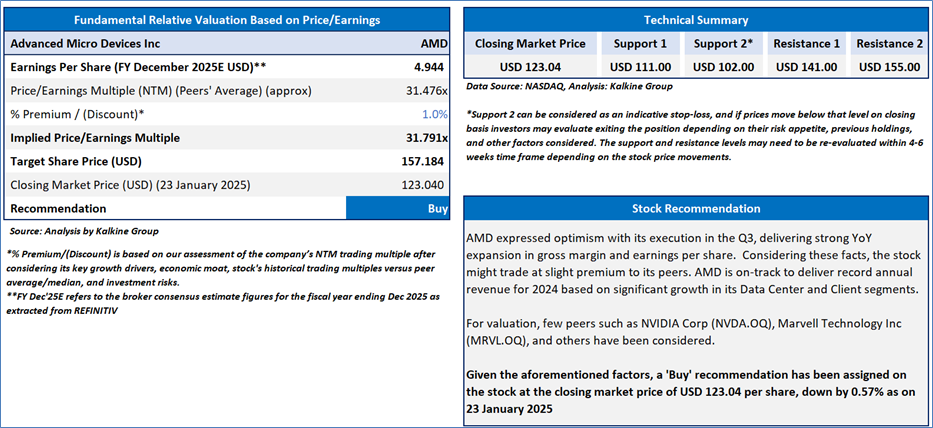933x428 pixels.
Task: Select the implied multiple 31.791x
Action: tap(426, 138)
